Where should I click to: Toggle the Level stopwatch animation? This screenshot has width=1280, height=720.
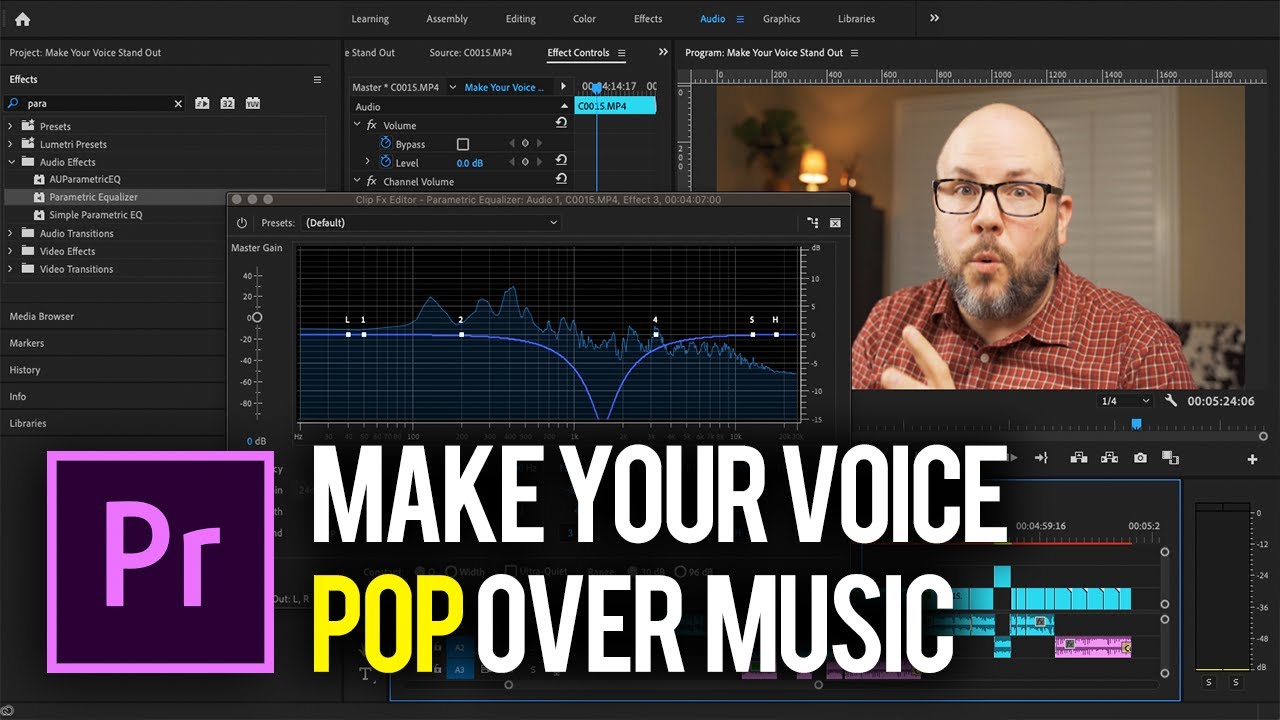point(386,162)
